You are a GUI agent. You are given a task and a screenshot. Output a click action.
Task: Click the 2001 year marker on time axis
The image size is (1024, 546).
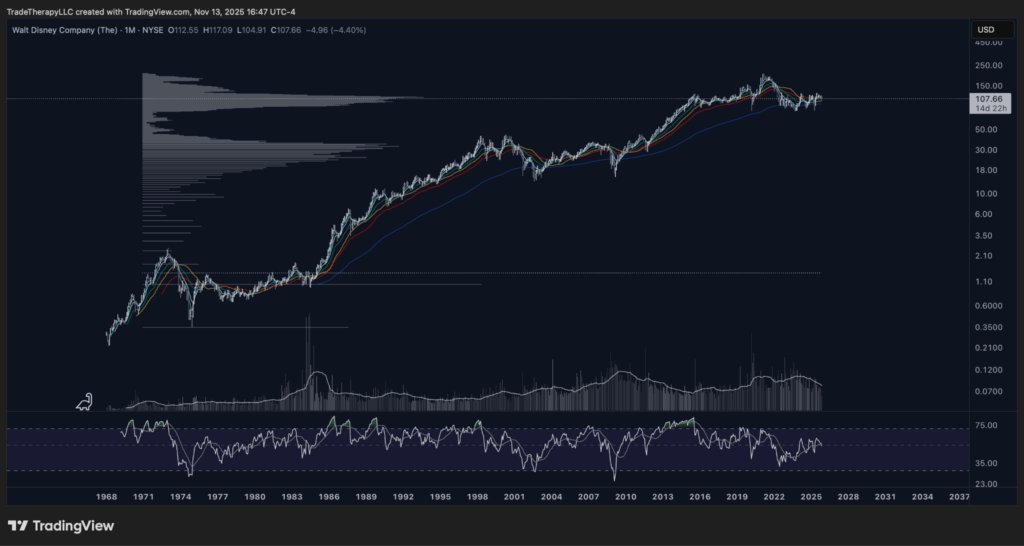514,496
